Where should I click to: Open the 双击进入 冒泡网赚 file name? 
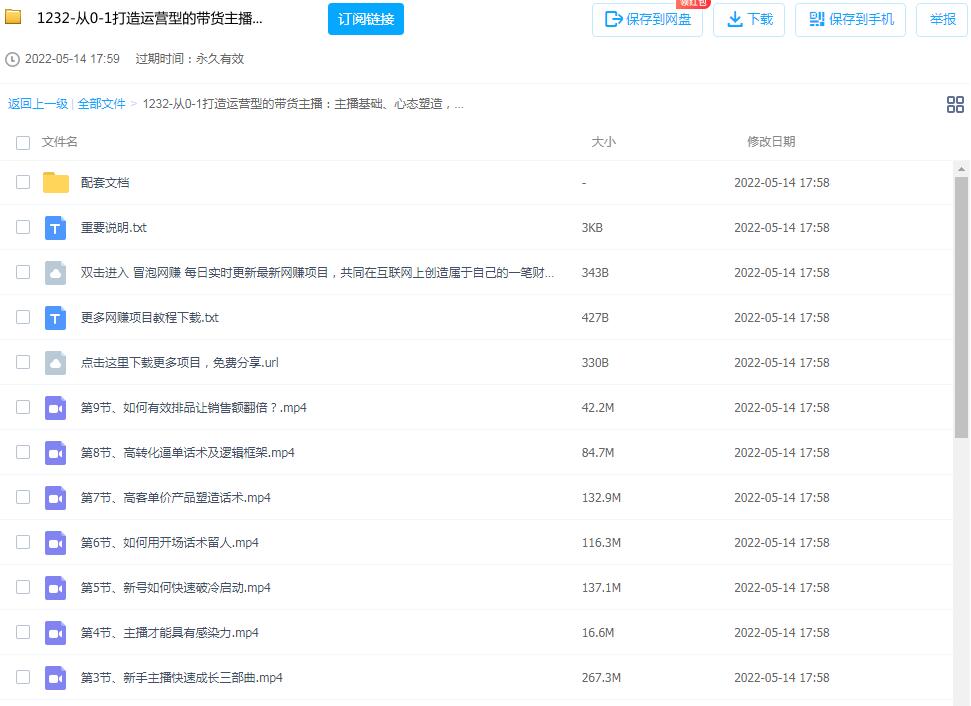coord(317,273)
